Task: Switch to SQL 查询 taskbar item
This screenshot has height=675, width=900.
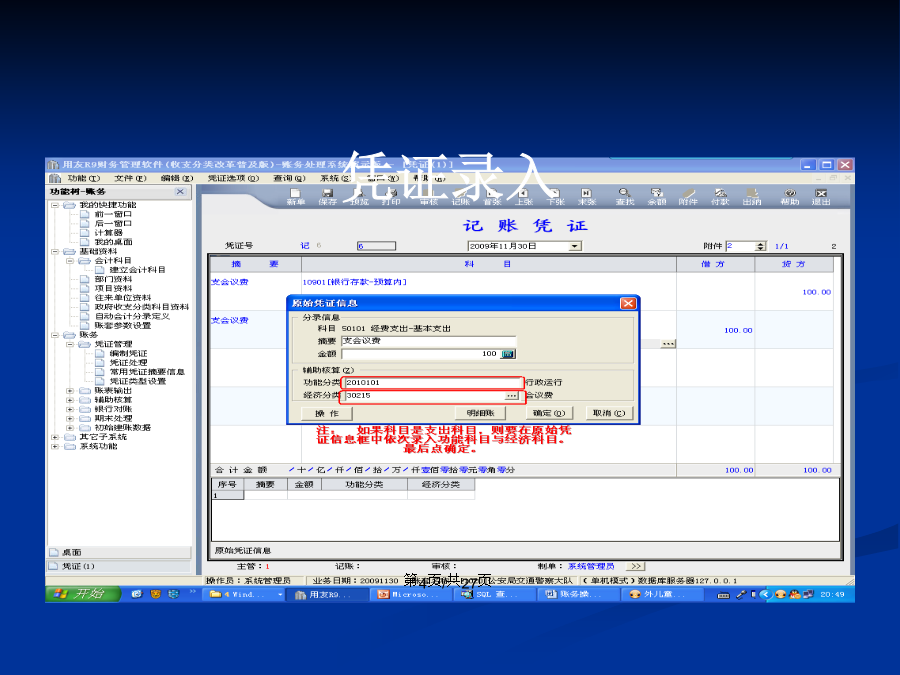Action: tap(493, 595)
